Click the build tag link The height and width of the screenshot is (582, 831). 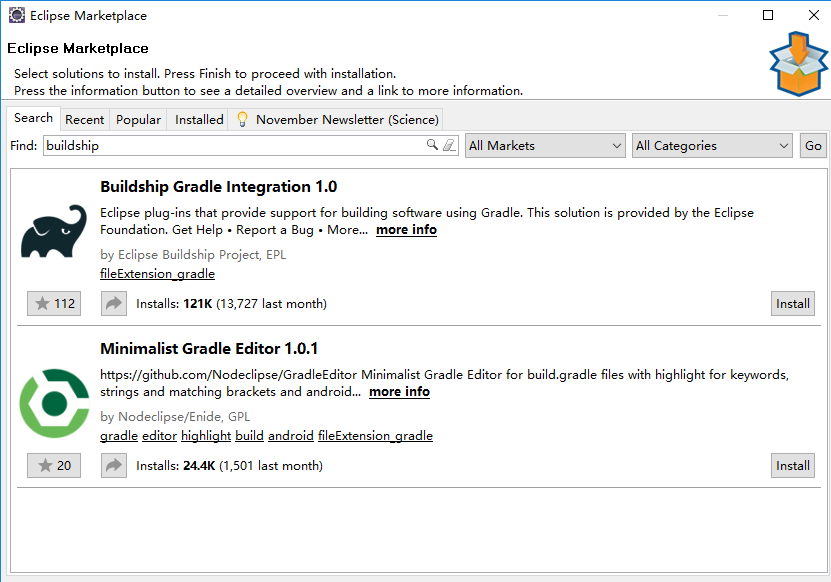point(250,436)
